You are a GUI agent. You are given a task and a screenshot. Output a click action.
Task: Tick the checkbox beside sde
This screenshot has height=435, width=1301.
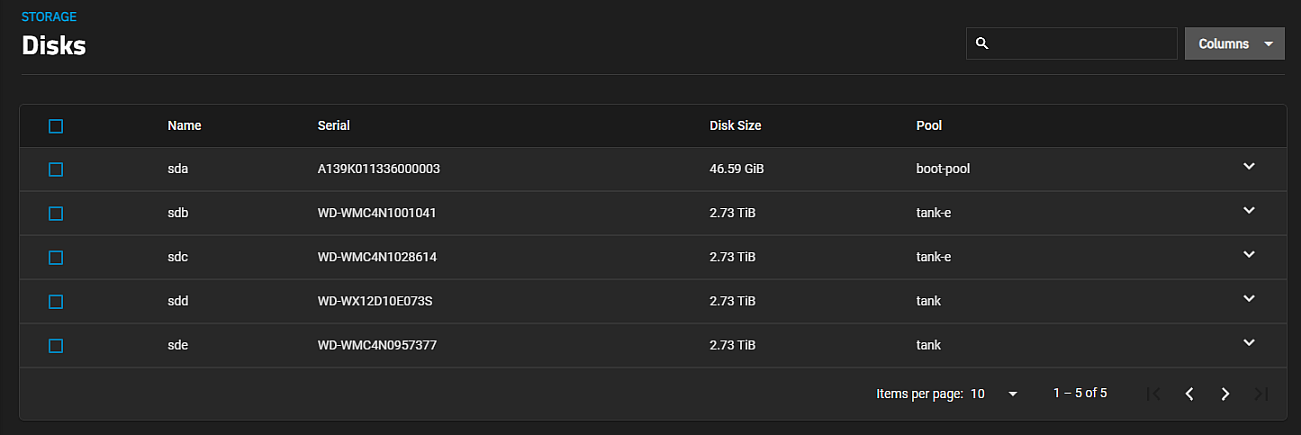[56, 346]
